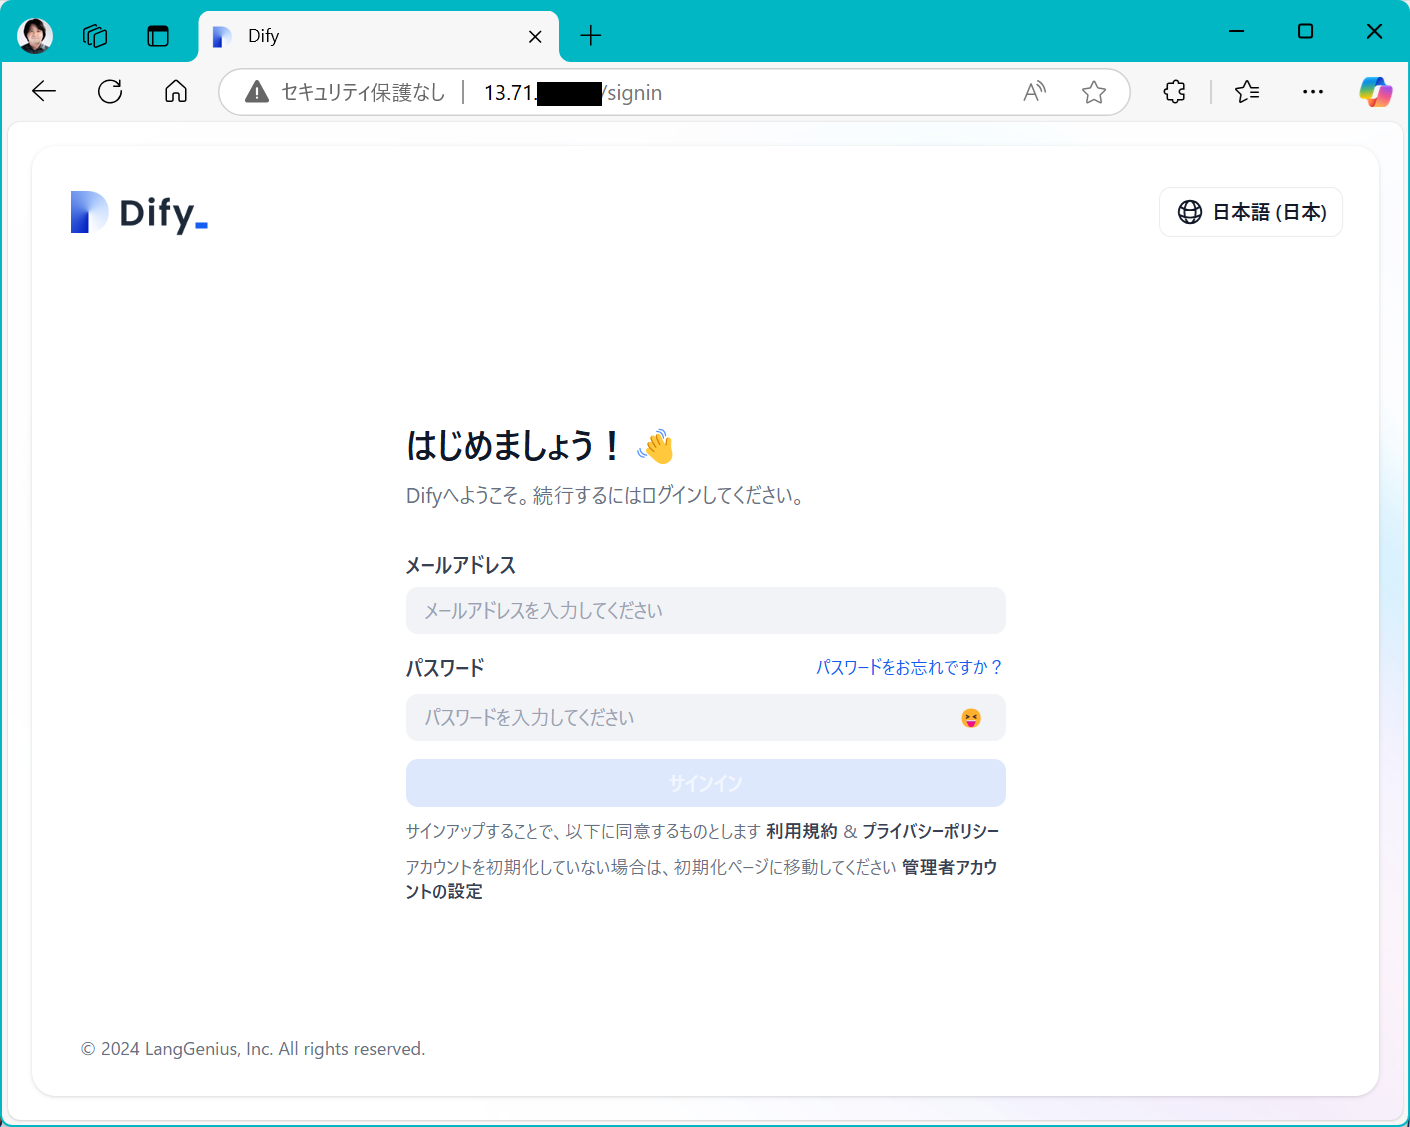Open the 日本語 (日本) language selector

point(1251,212)
